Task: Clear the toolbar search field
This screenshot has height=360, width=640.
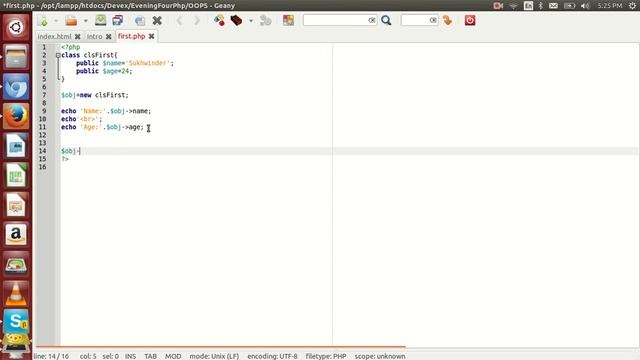Action: click(x=371, y=20)
